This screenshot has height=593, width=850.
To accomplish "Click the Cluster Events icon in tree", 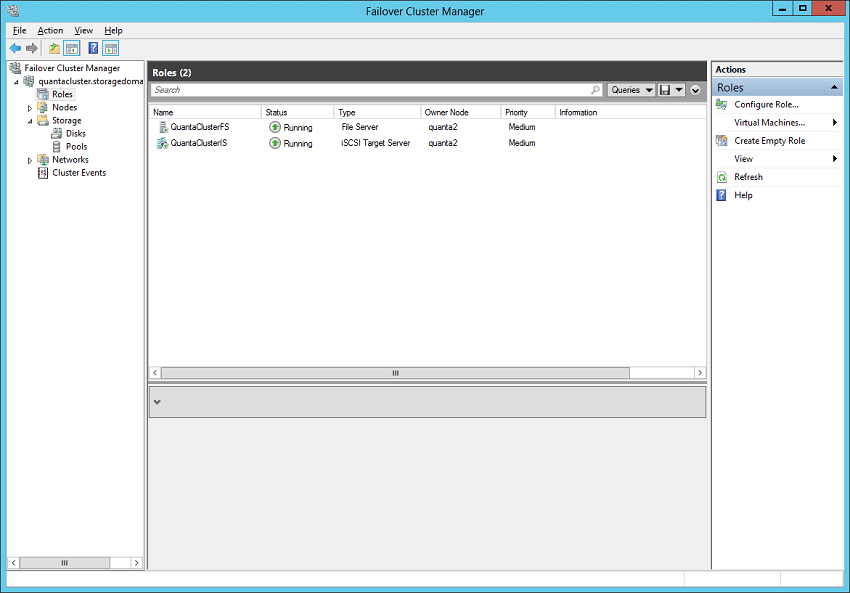I will point(43,173).
